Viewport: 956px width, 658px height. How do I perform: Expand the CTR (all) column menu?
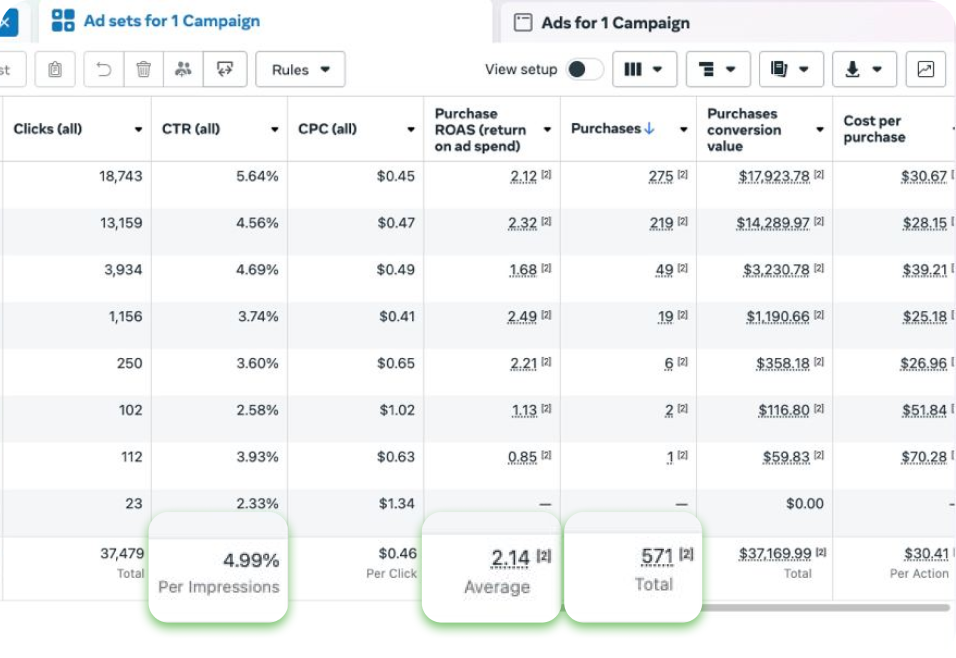coord(275,130)
